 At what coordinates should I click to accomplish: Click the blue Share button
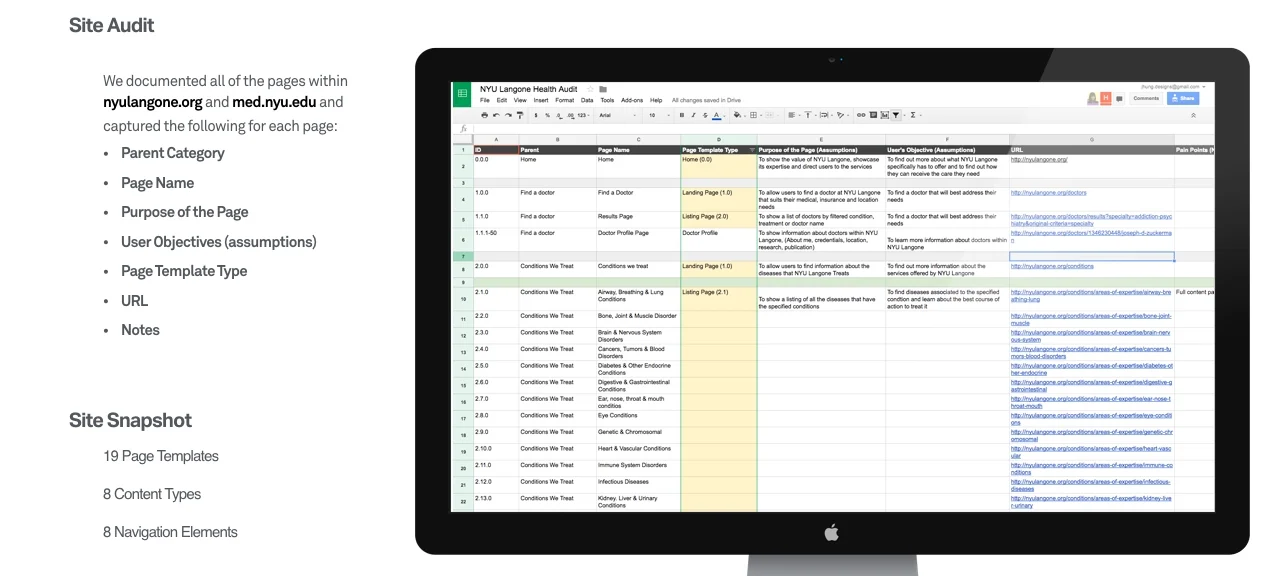click(1183, 98)
